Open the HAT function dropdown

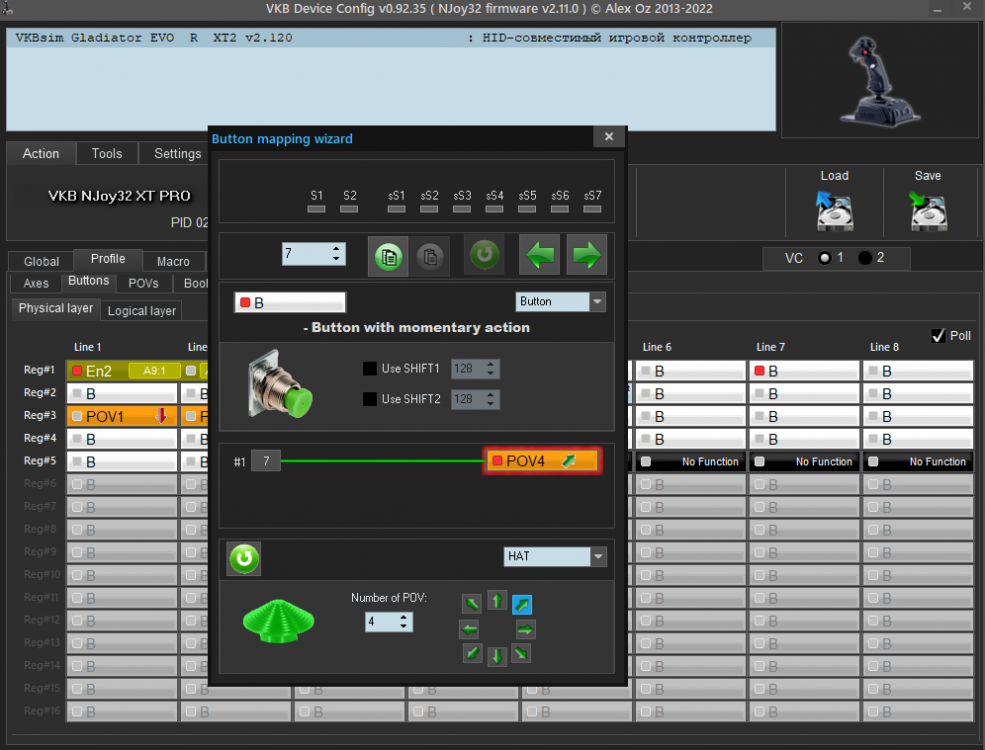pyautogui.click(x=598, y=556)
